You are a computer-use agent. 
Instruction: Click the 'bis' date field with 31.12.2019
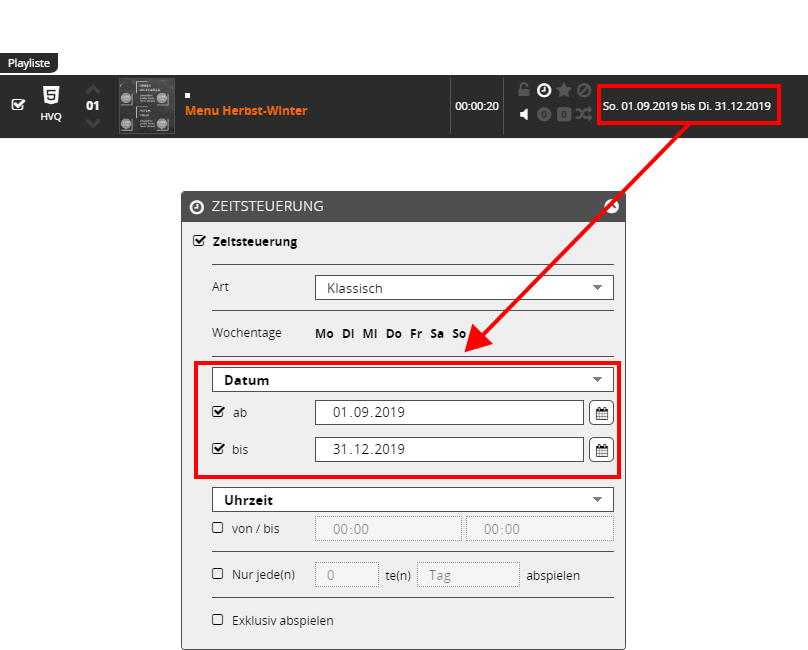pos(448,450)
